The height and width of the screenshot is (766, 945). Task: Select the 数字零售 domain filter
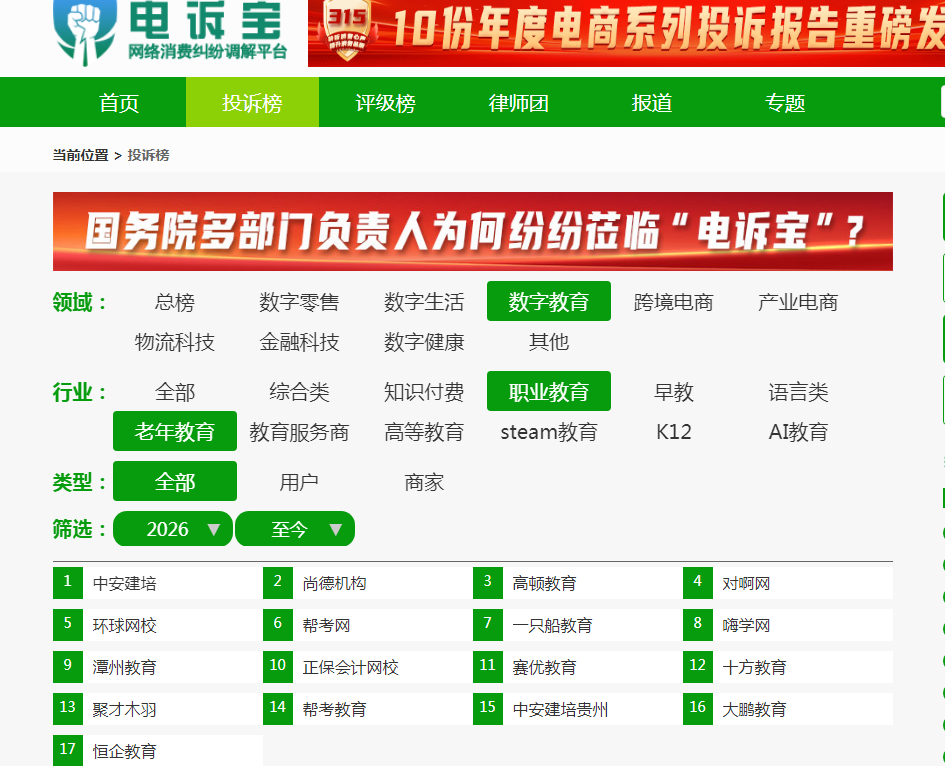(299, 301)
